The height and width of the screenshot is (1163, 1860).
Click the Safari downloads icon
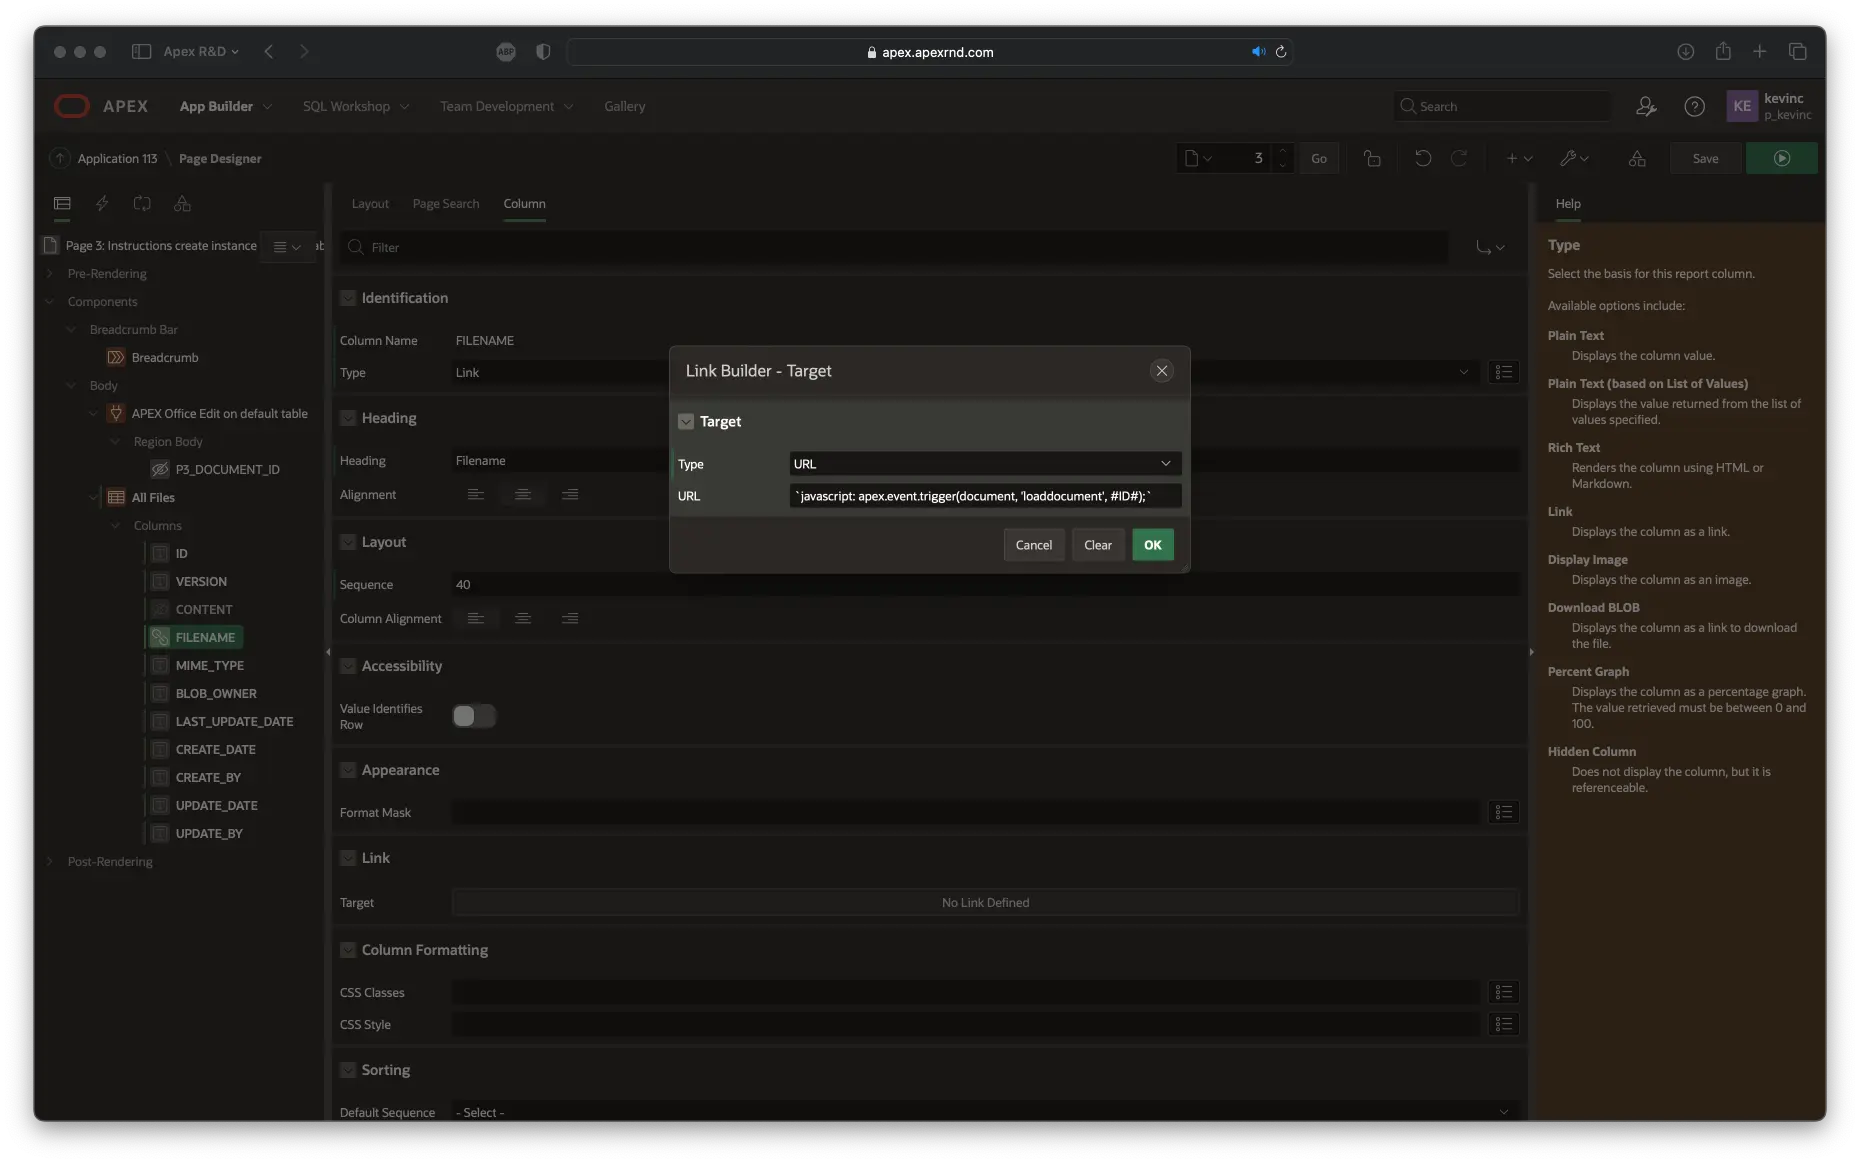tap(1686, 51)
